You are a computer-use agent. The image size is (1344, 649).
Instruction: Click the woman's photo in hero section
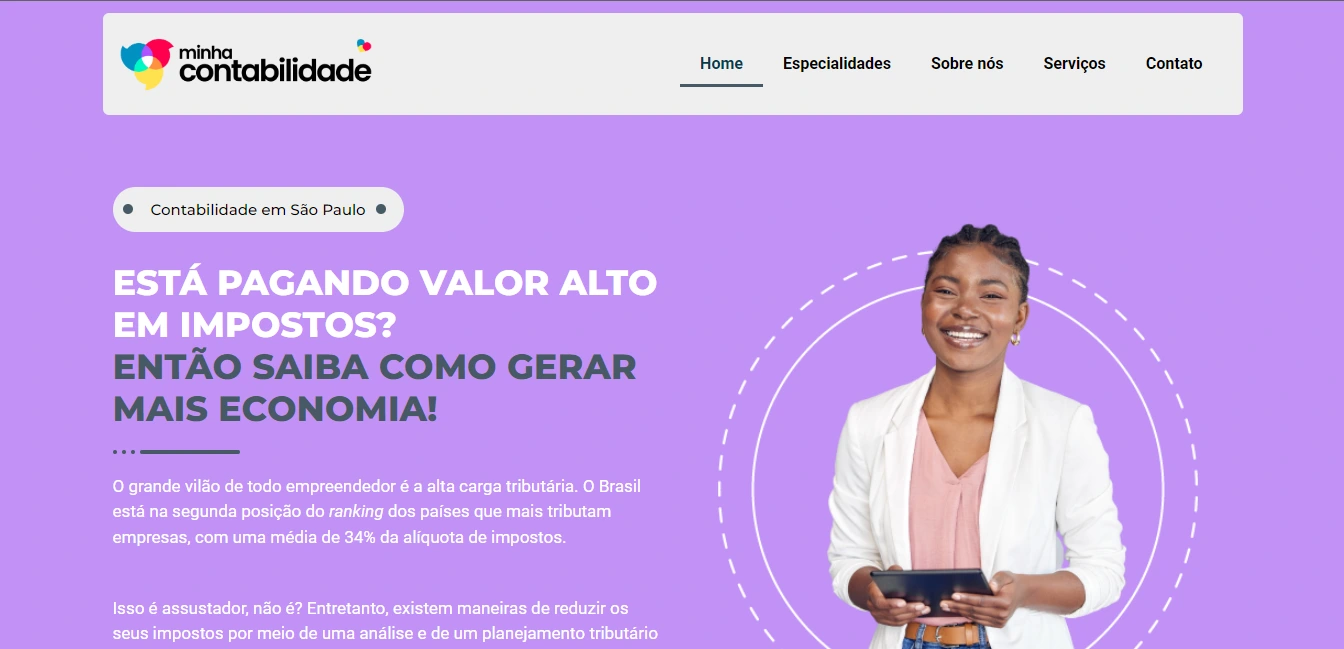click(x=960, y=437)
